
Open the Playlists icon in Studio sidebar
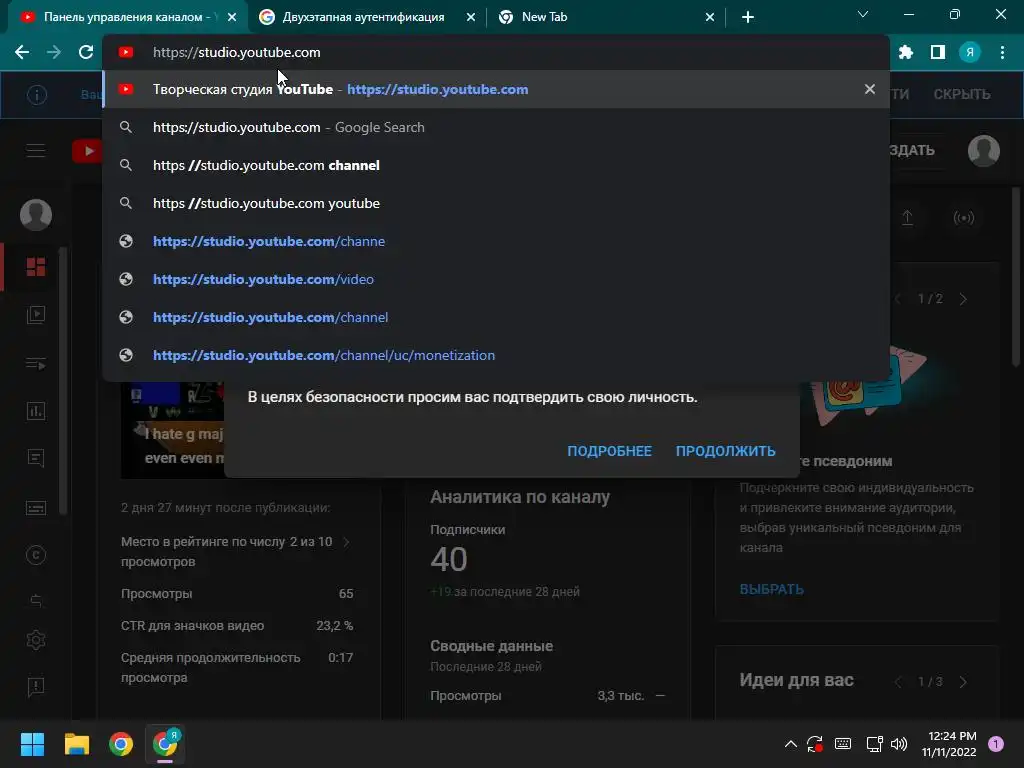click(36, 363)
